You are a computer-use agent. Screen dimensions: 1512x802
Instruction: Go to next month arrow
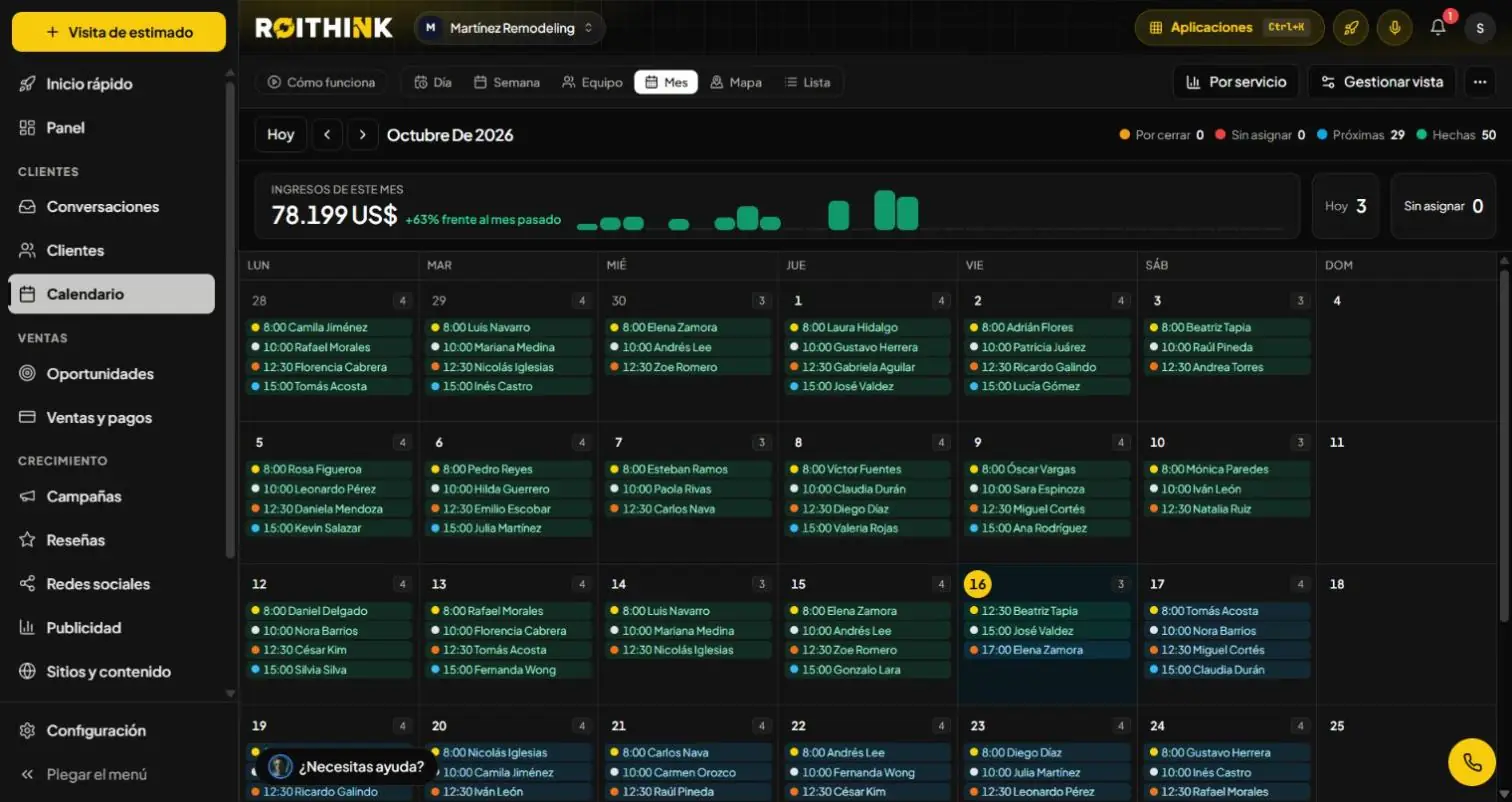(x=362, y=135)
